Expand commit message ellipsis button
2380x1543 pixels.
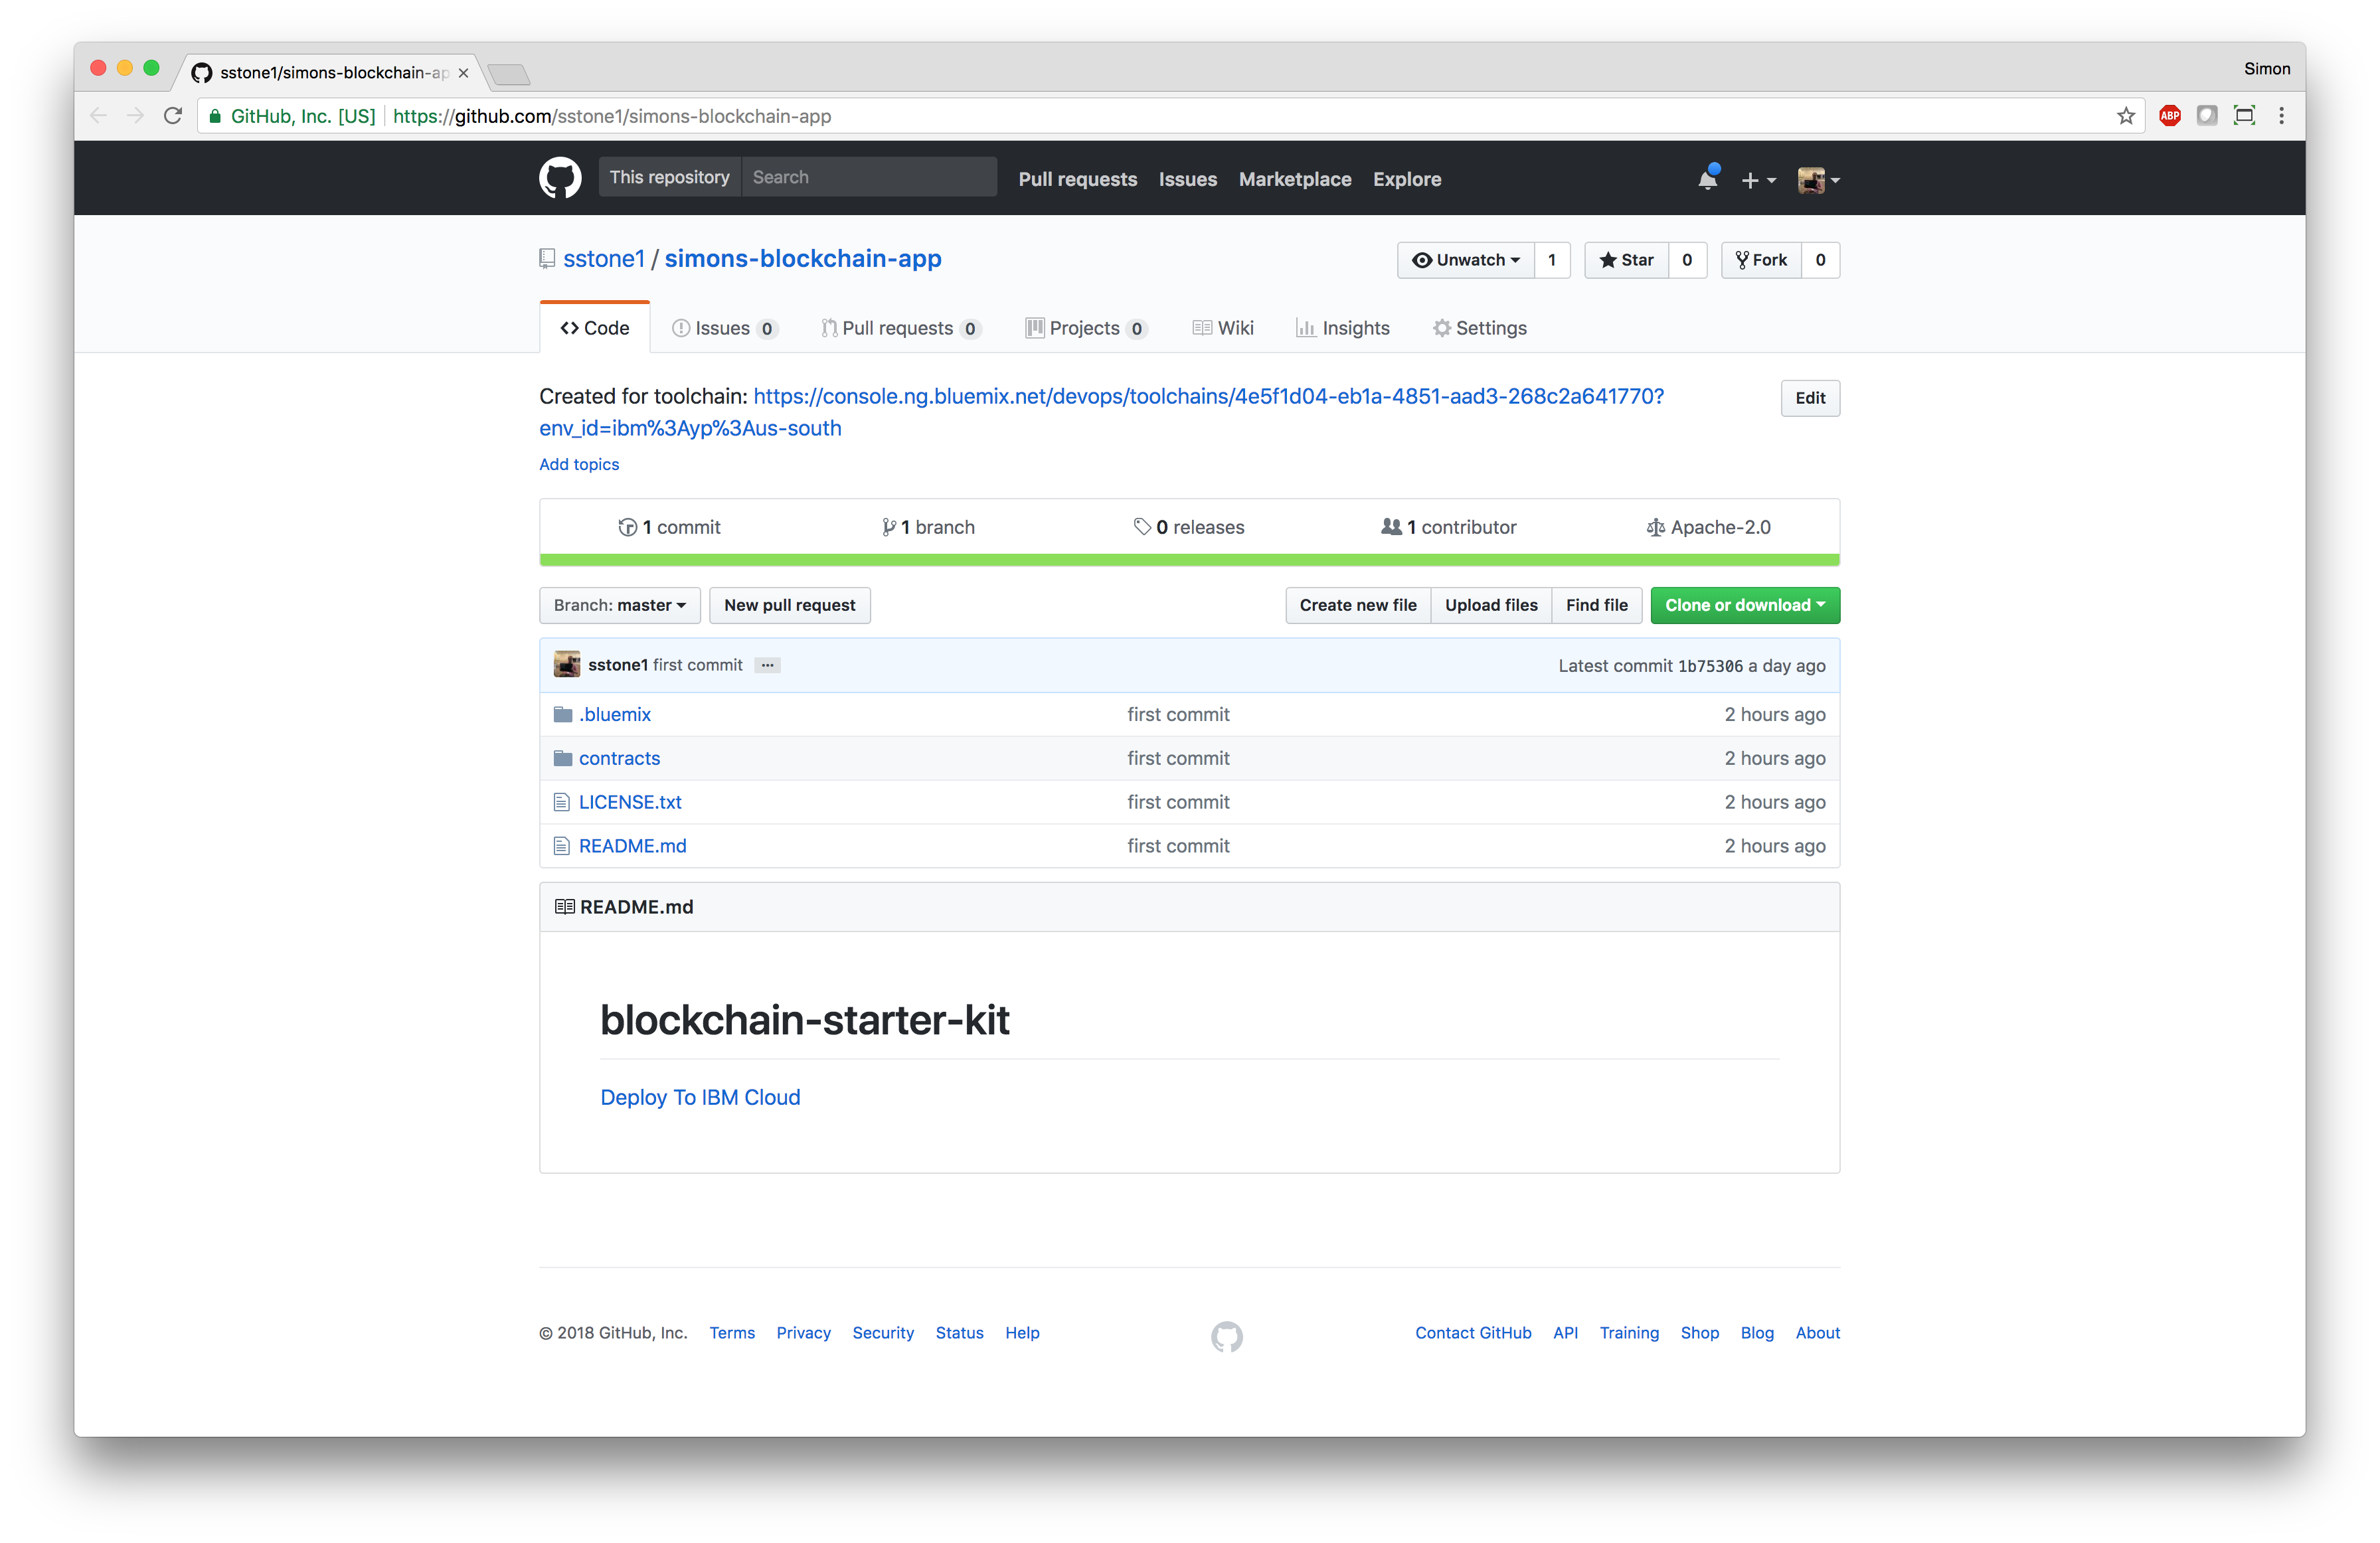click(x=767, y=665)
